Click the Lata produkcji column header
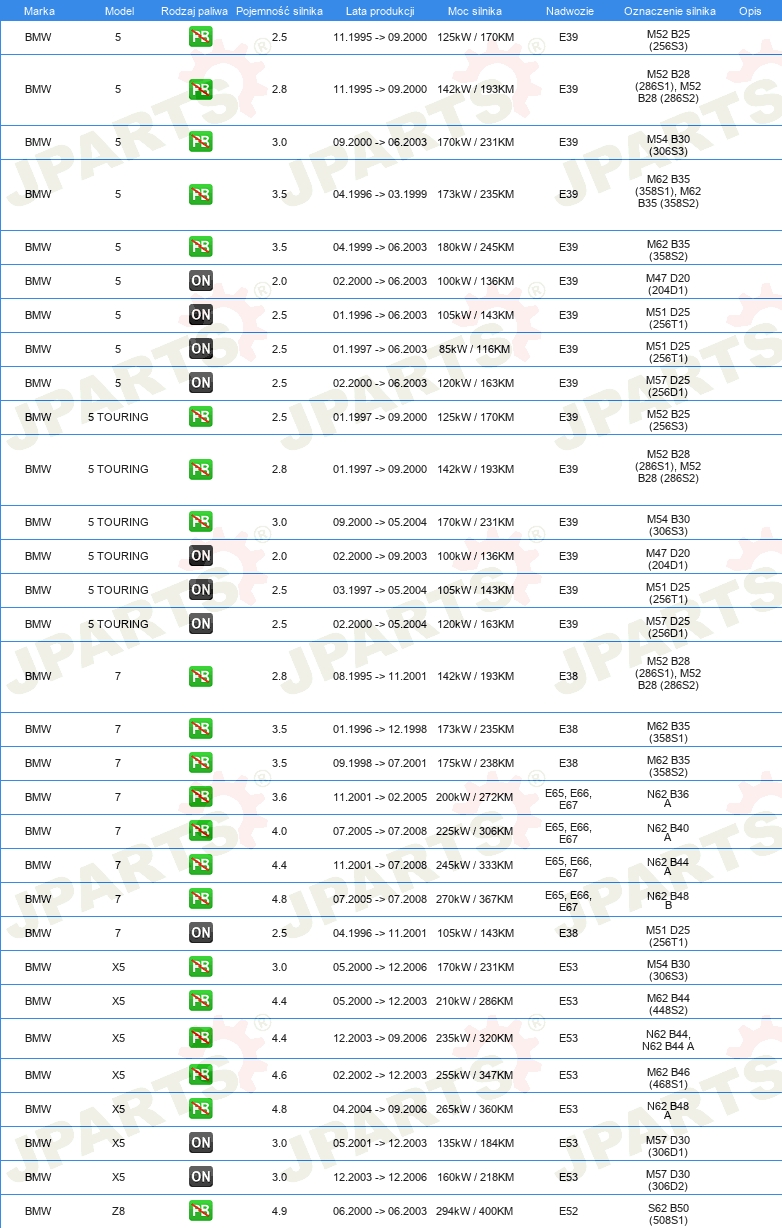 [x=380, y=10]
